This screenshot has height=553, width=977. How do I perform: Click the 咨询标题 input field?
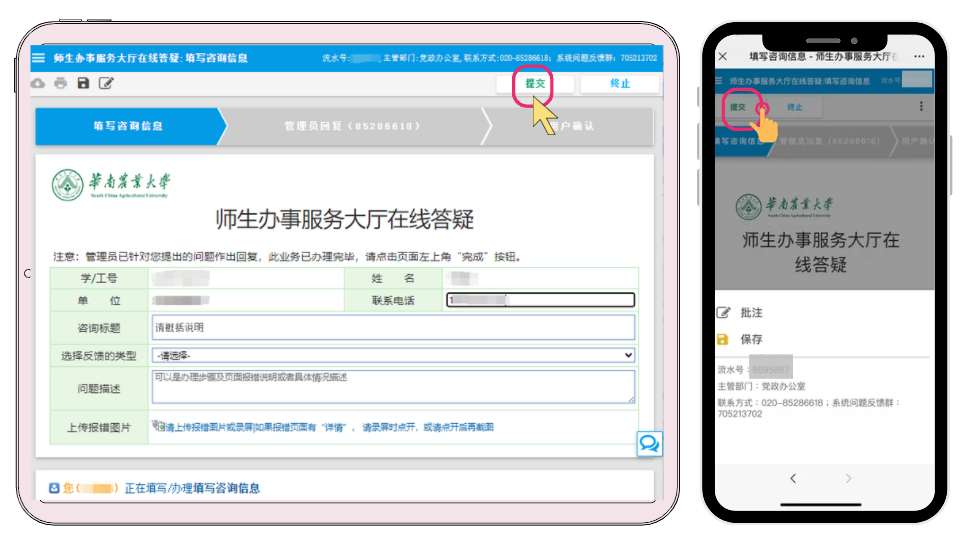coord(392,327)
